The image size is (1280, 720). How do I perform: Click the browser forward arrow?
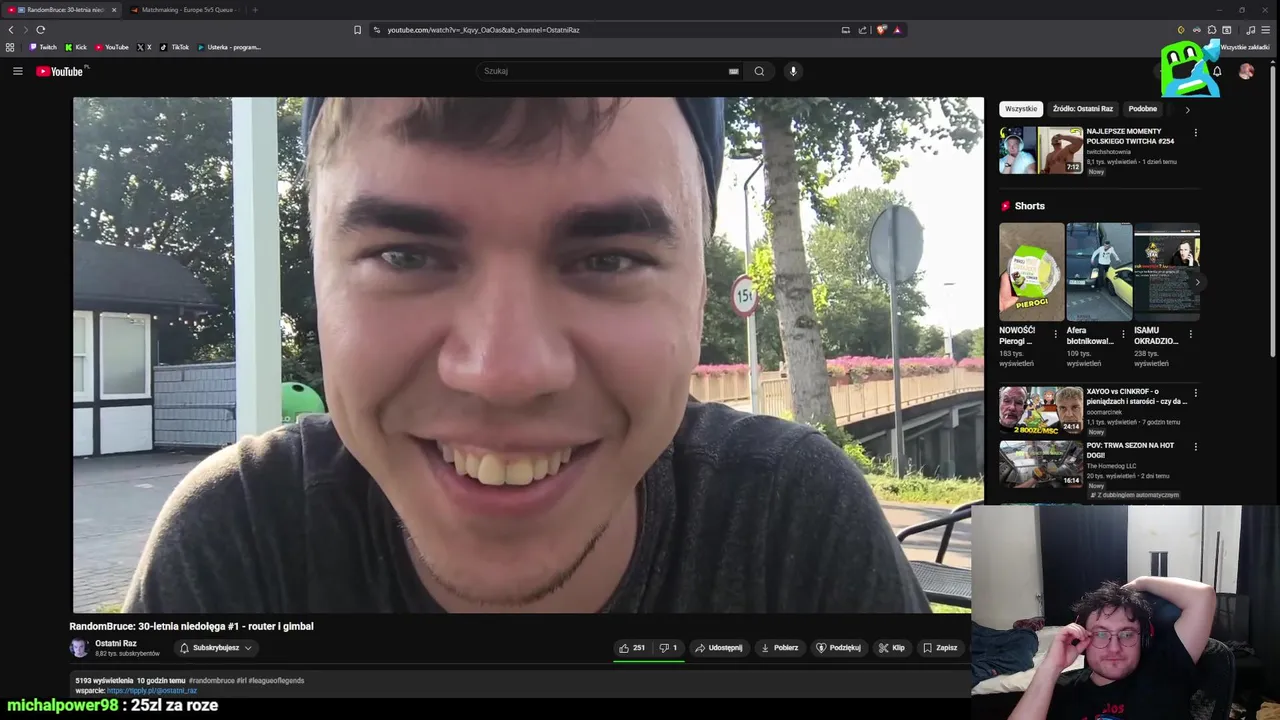(x=26, y=30)
